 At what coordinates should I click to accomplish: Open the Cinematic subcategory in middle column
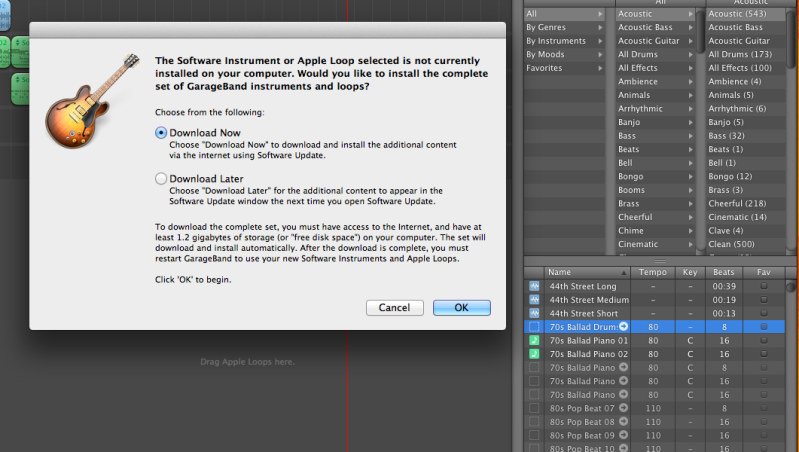coord(655,244)
